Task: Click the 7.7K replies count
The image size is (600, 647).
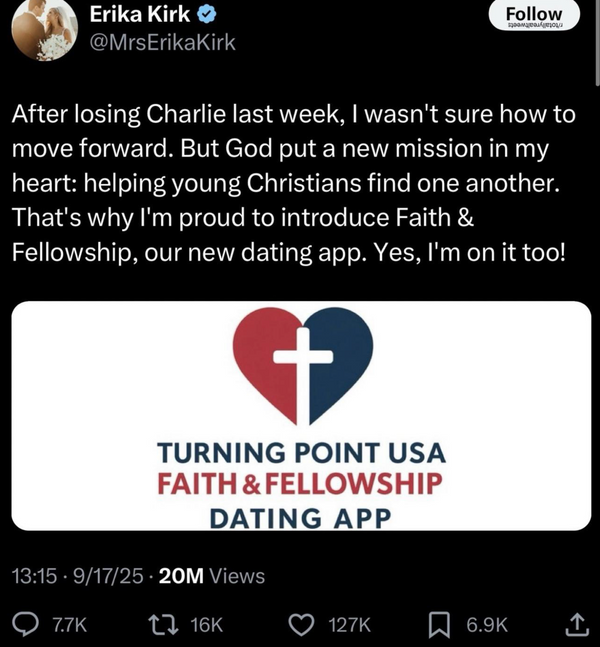Action: click(x=69, y=625)
